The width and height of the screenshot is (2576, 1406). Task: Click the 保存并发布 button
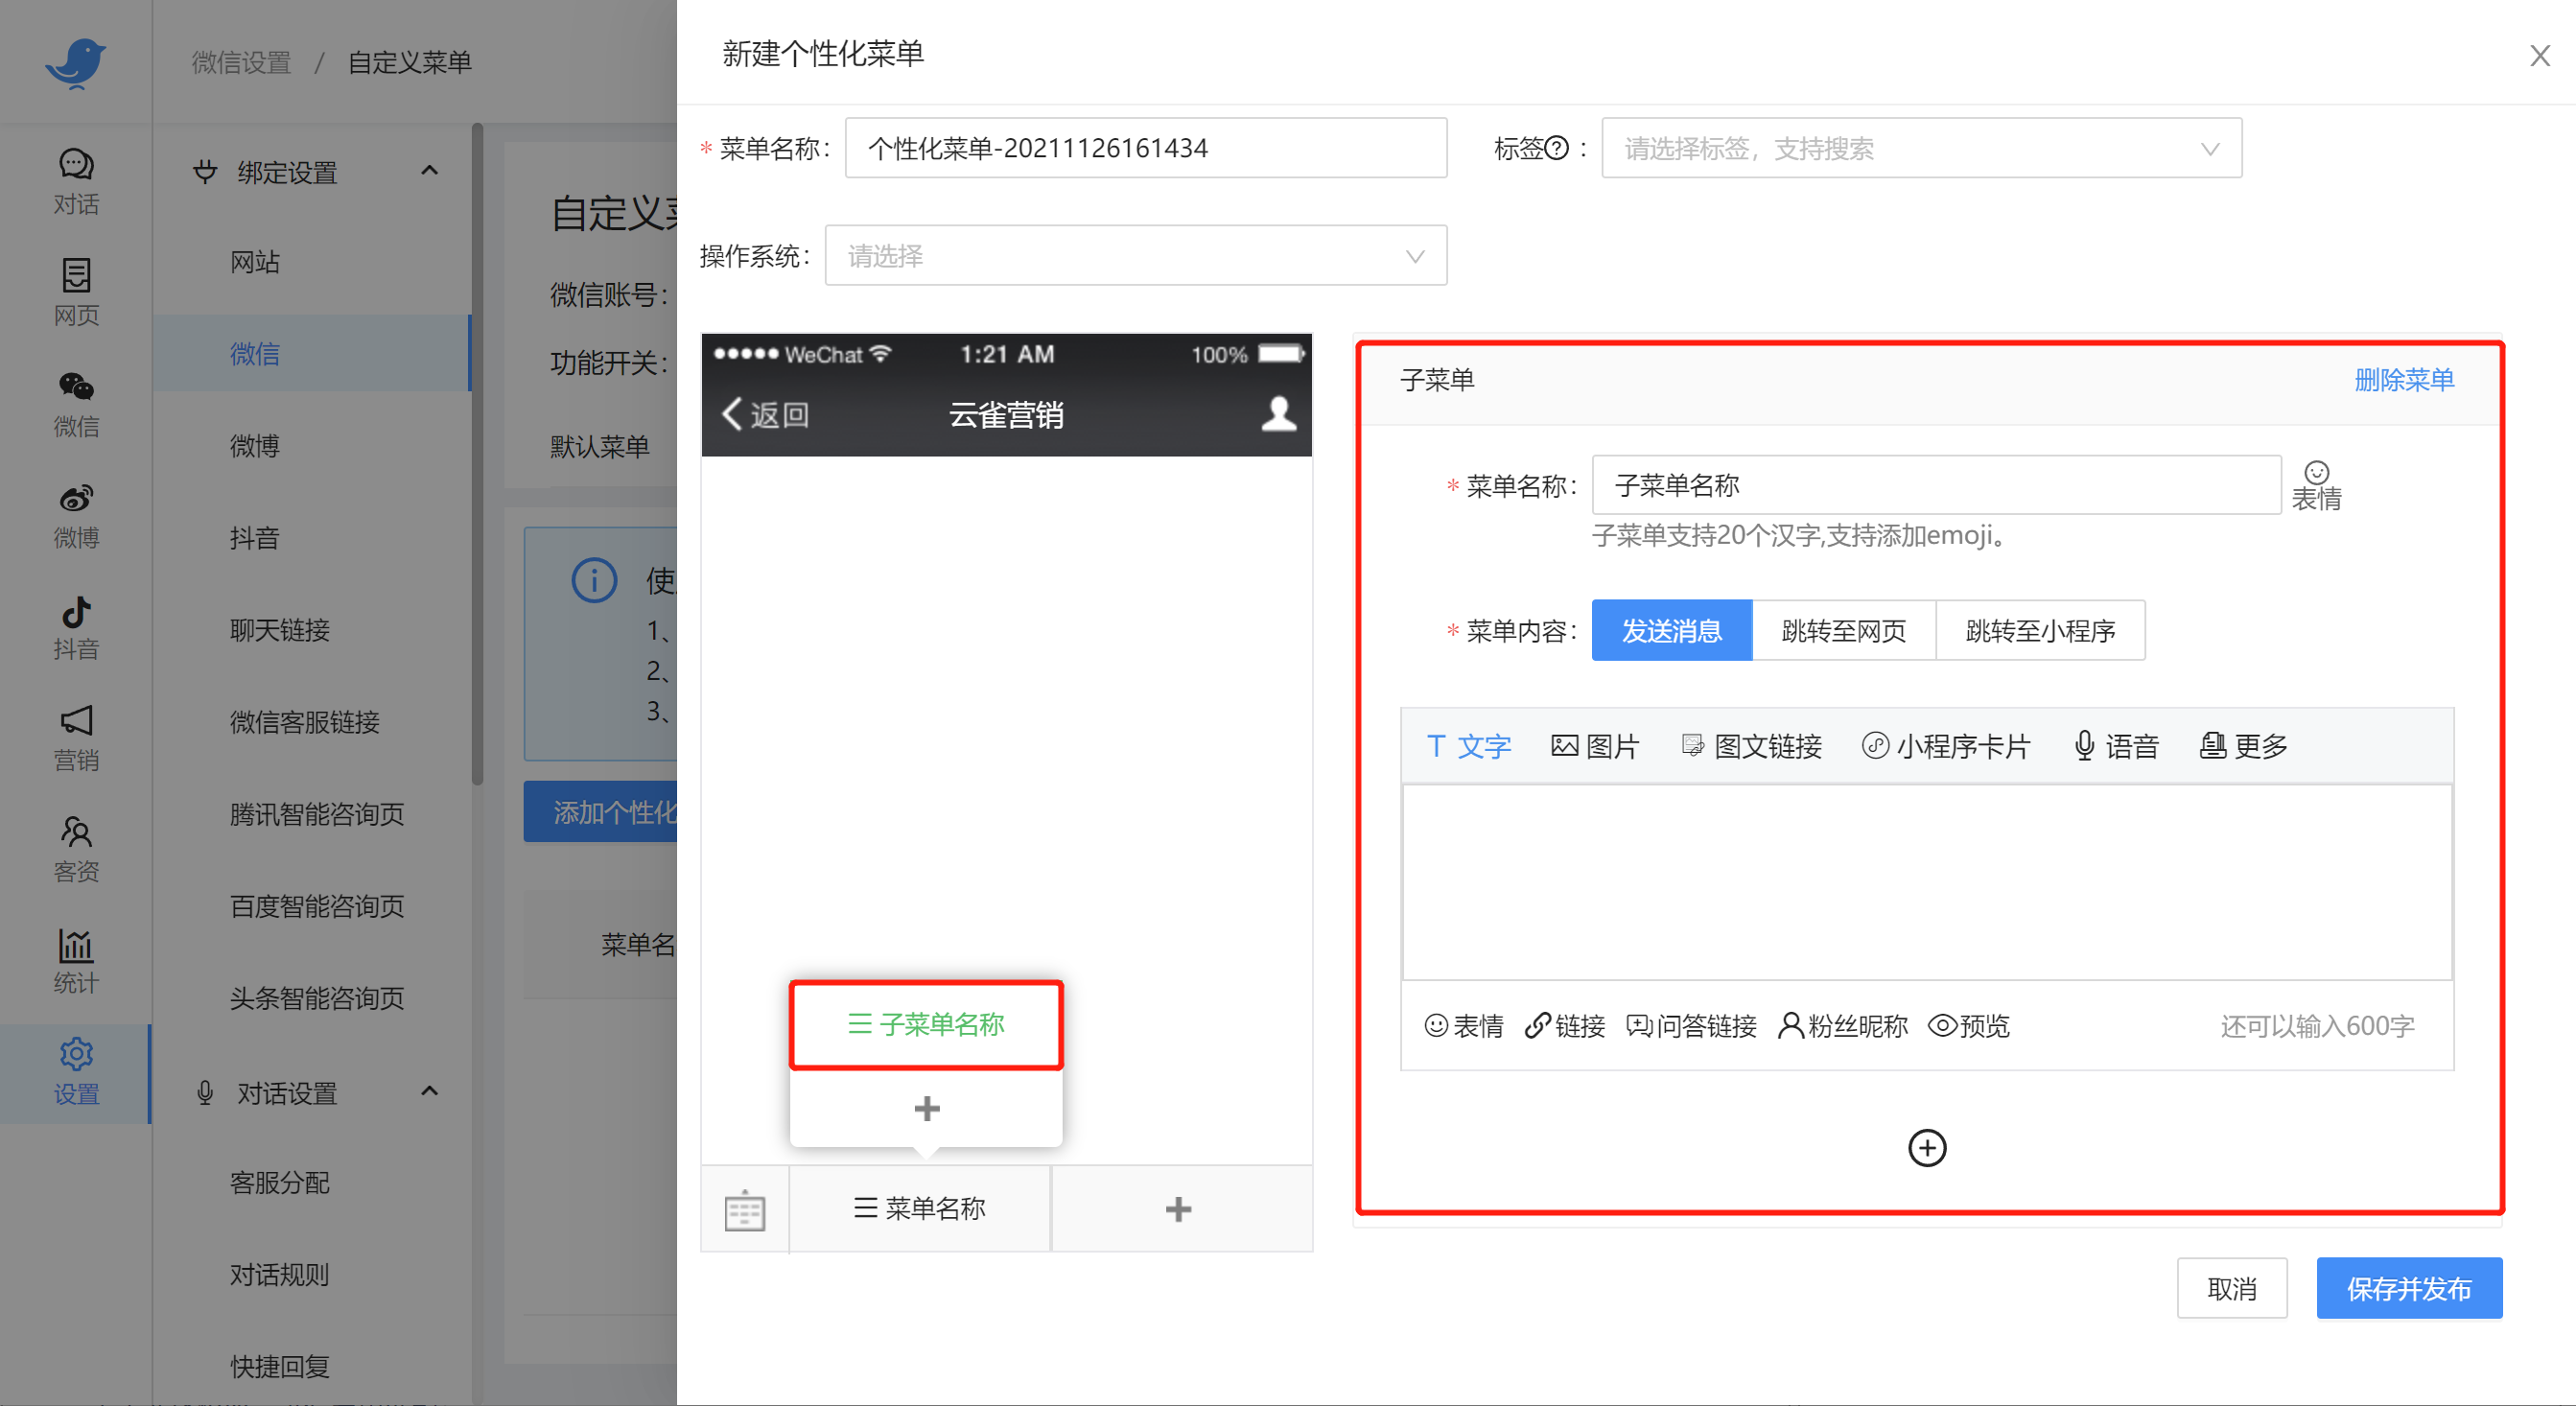click(x=2409, y=1288)
